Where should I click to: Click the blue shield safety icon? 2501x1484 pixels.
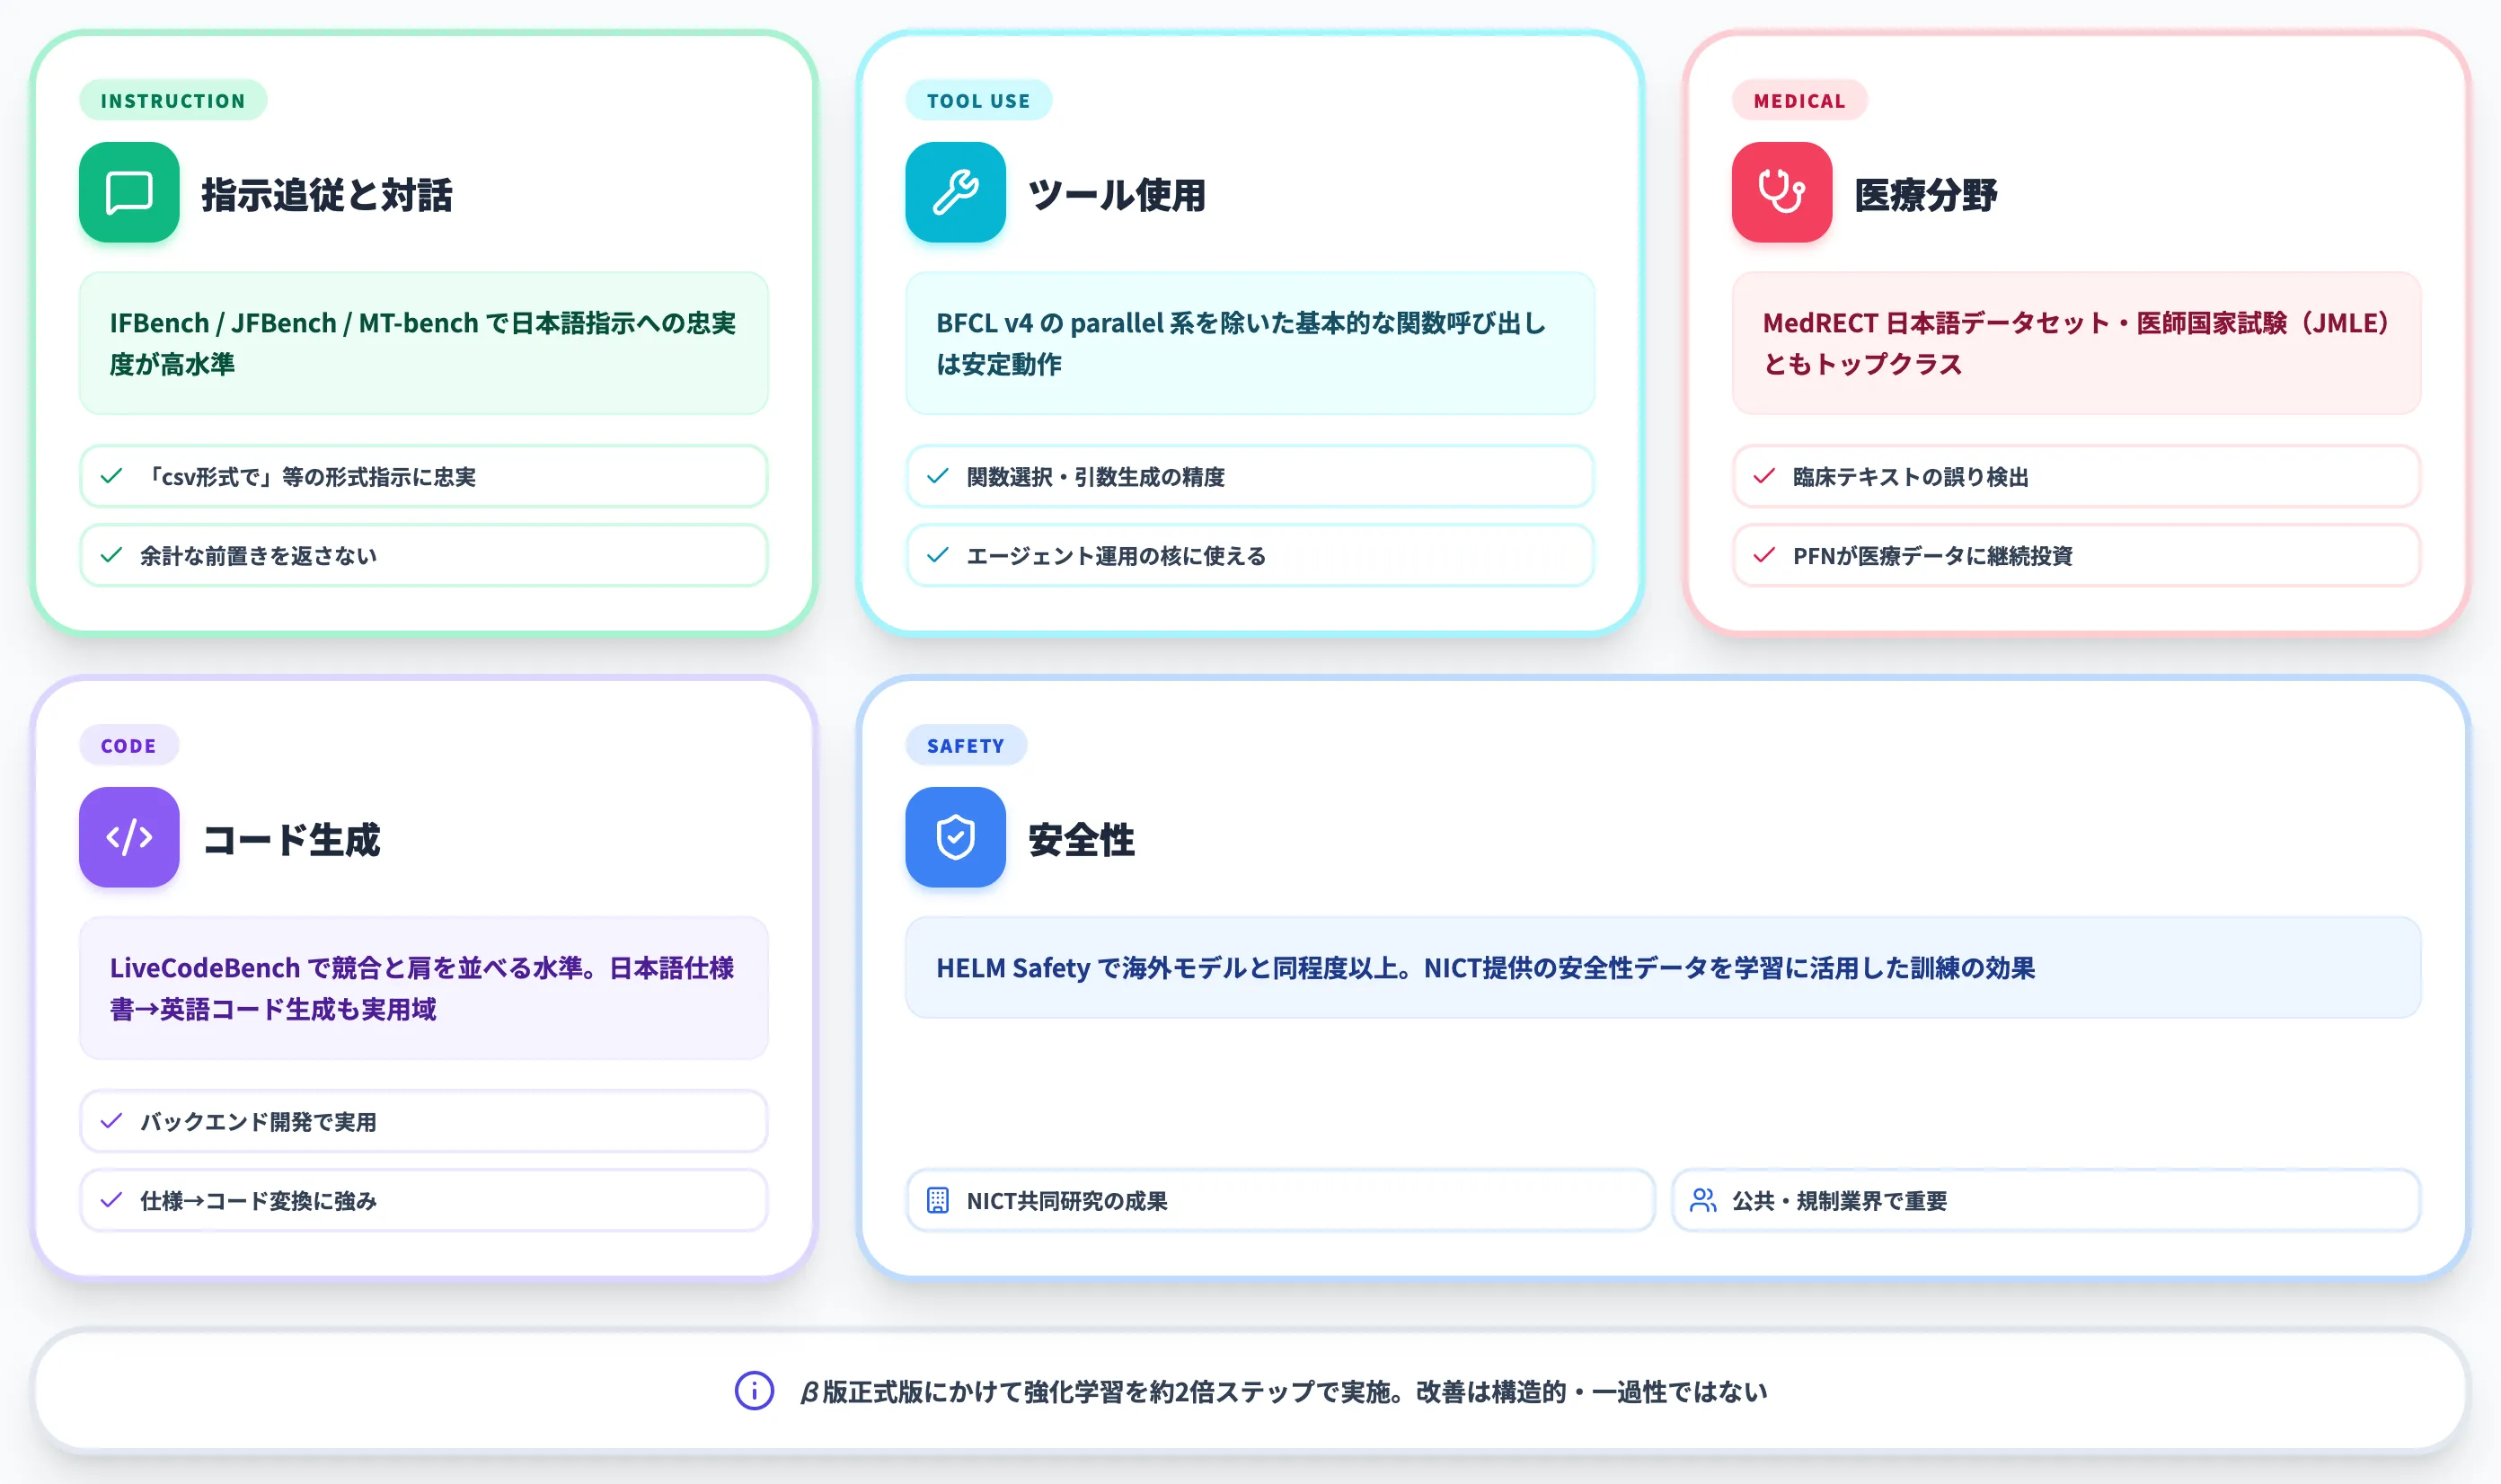click(955, 837)
